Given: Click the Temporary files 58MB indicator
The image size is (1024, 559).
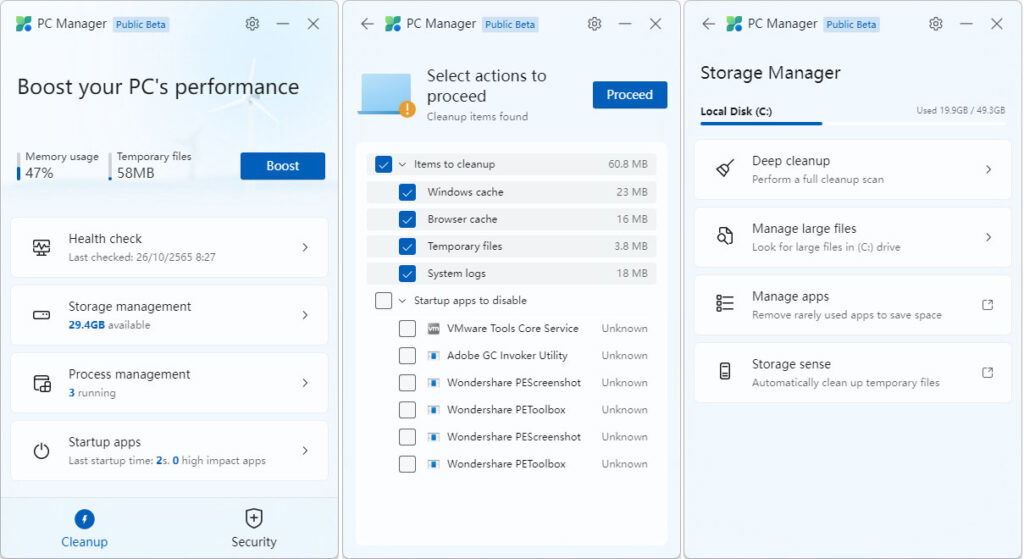Looking at the screenshot, I should [150, 165].
